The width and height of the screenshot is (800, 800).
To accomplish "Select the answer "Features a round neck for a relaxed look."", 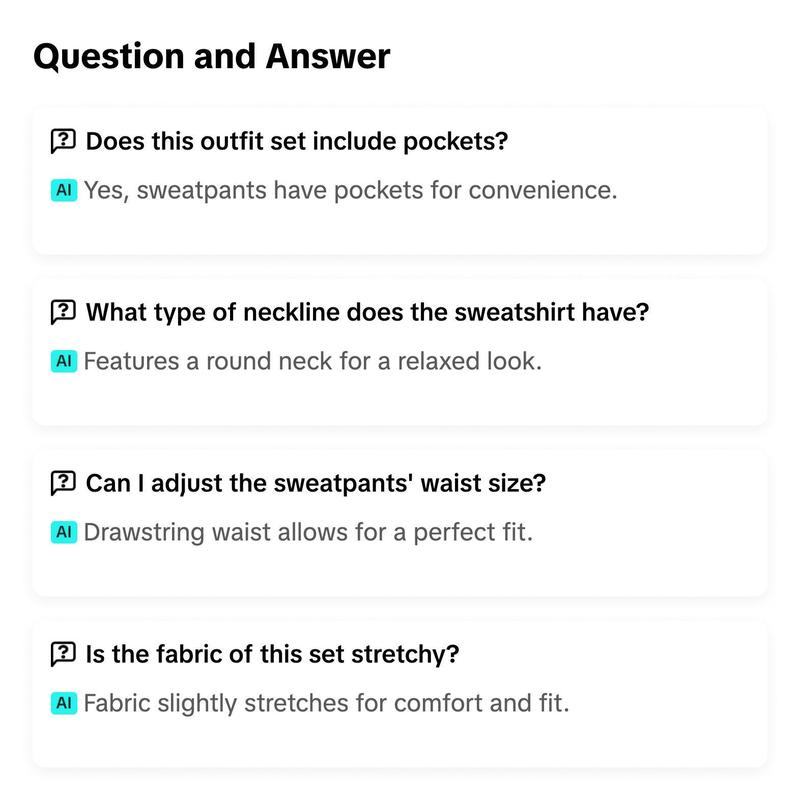I will 312,361.
